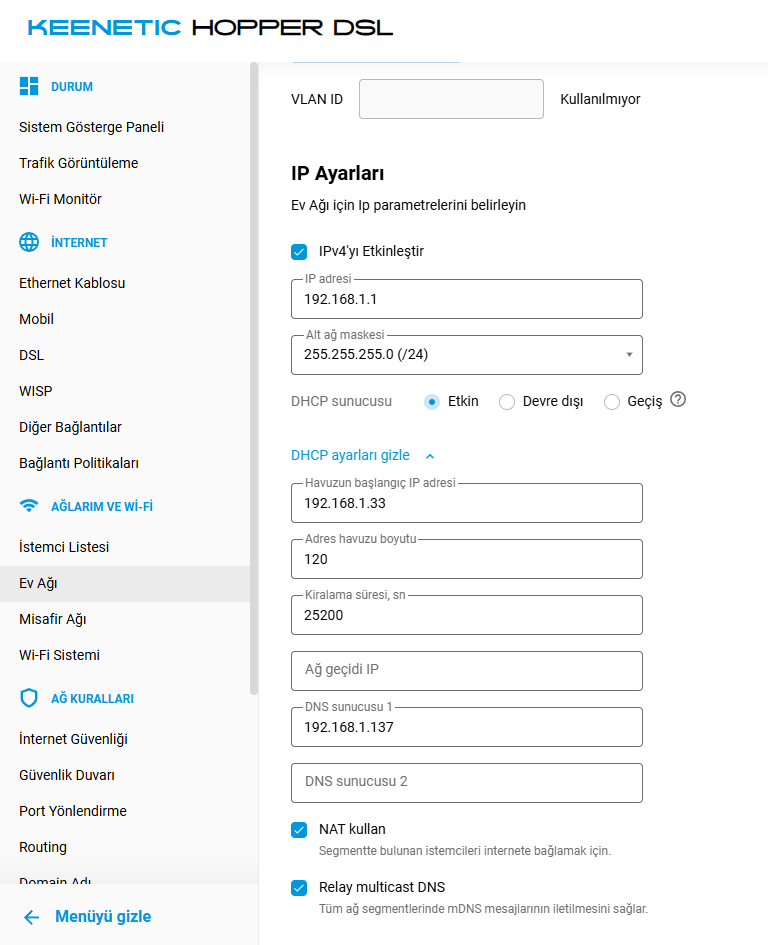The height and width of the screenshot is (945, 768).
Task: Open Güvenlik Duvarı page
Action: [x=67, y=775]
